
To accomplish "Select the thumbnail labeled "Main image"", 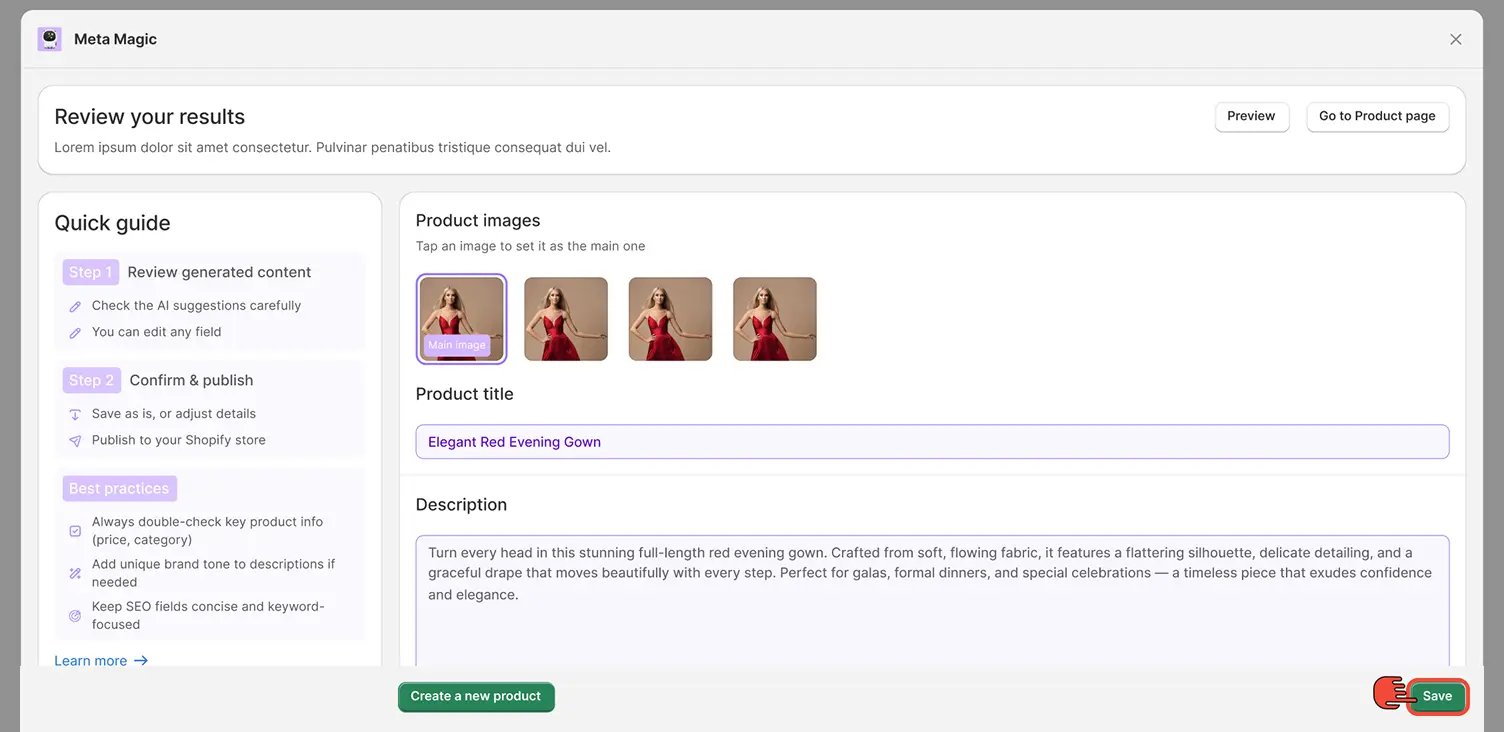I will click(x=461, y=319).
